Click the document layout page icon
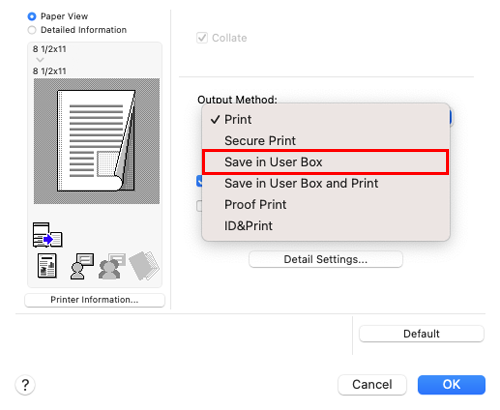500x410 pixels. [x=47, y=266]
